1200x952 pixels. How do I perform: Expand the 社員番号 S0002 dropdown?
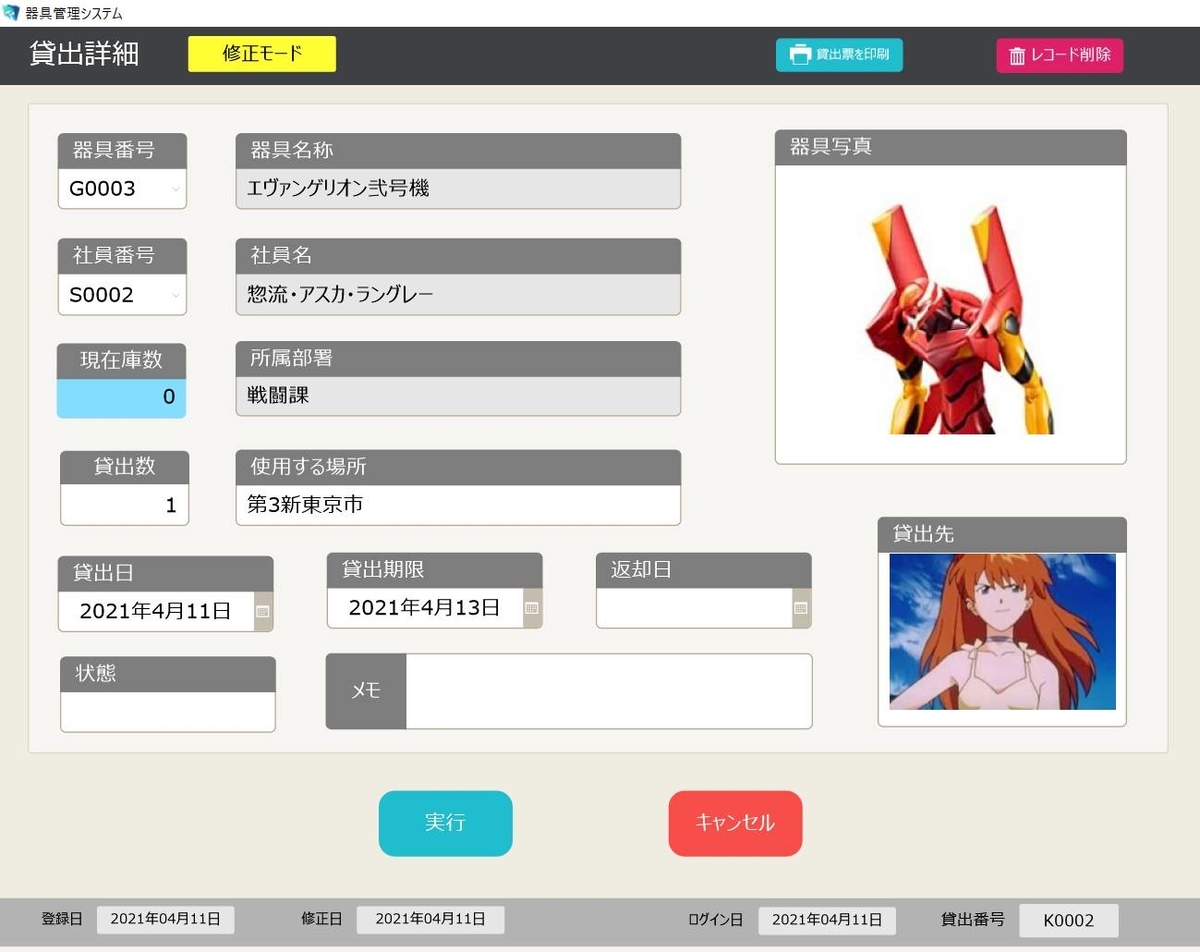[176, 295]
